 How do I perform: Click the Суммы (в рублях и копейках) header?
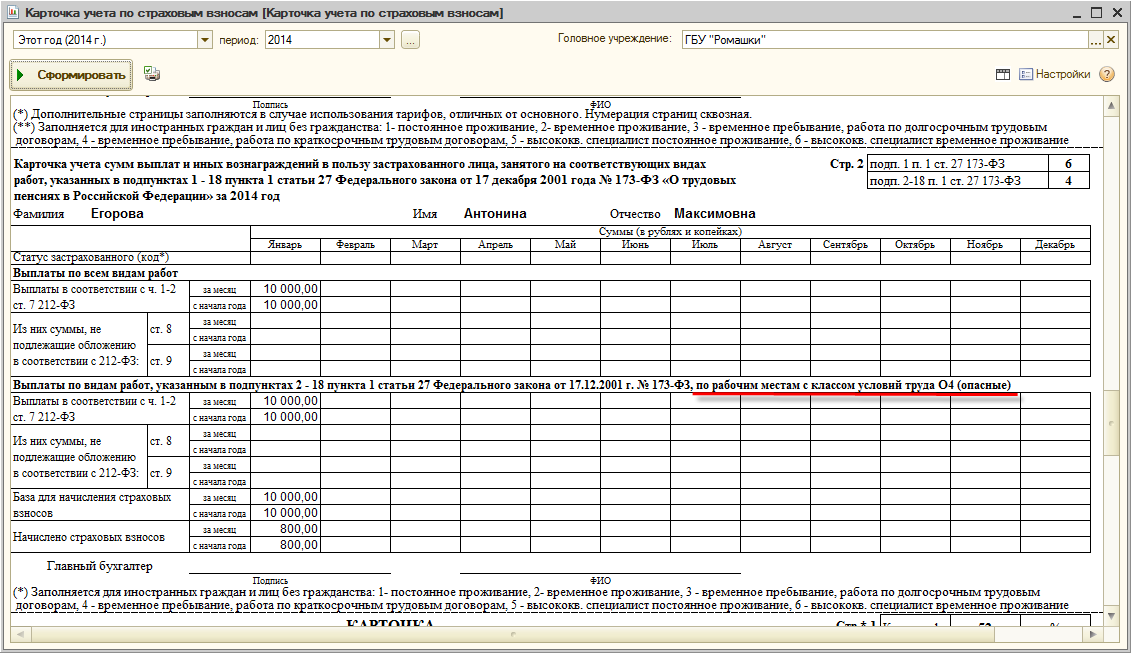[x=670, y=232]
